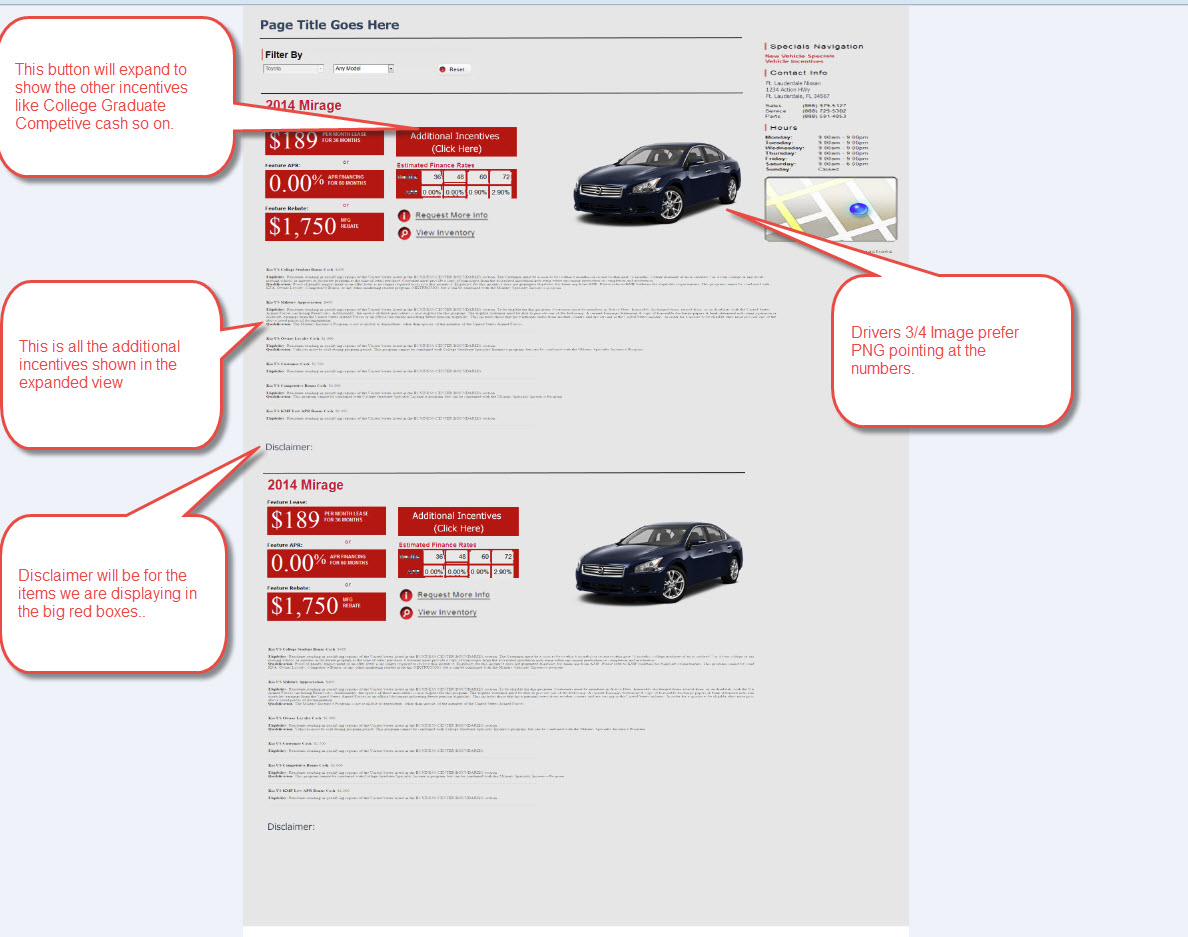
Task: Click the 48 month cell in second listing
Action: pos(458,556)
